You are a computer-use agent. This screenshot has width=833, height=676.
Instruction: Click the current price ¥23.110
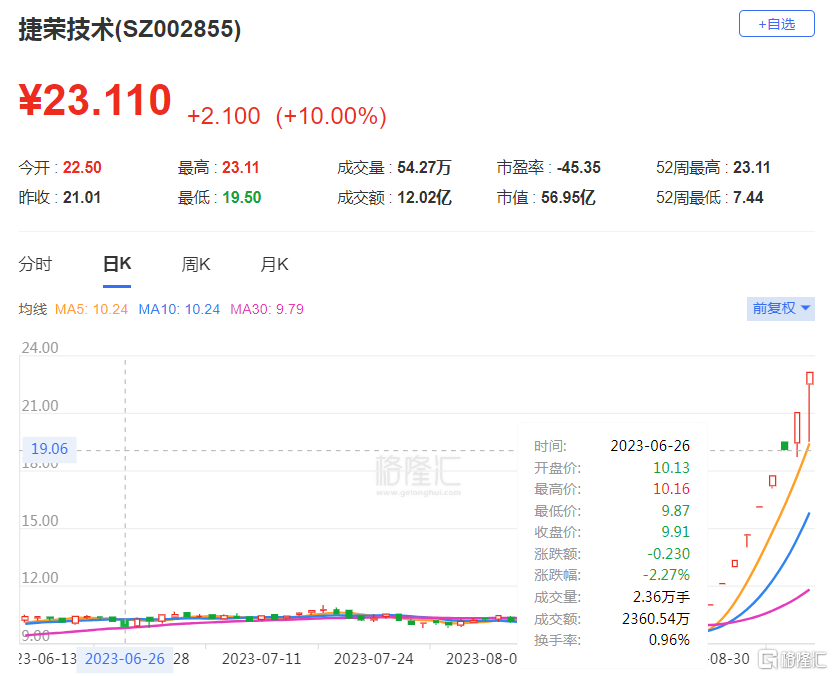(x=95, y=100)
